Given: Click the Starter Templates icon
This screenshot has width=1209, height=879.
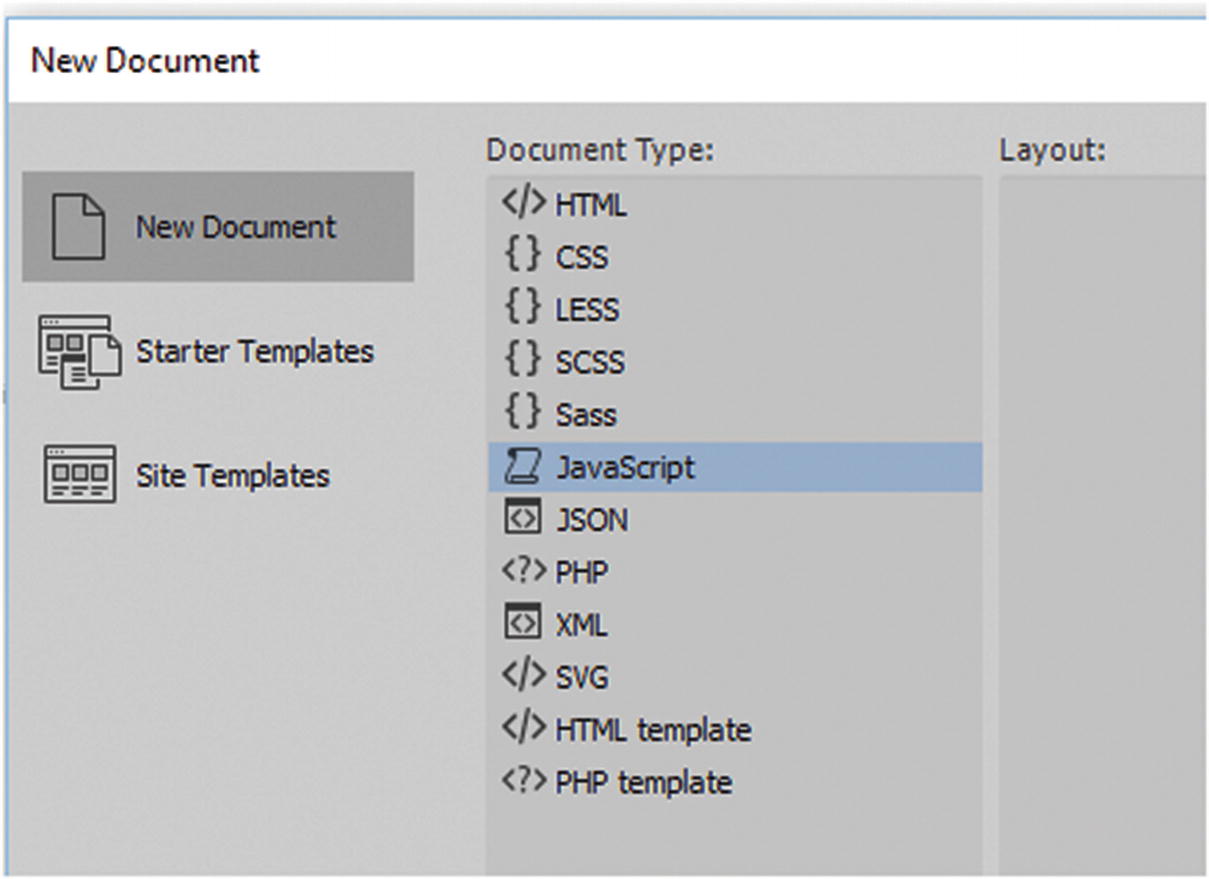Looking at the screenshot, I should tap(80, 352).
